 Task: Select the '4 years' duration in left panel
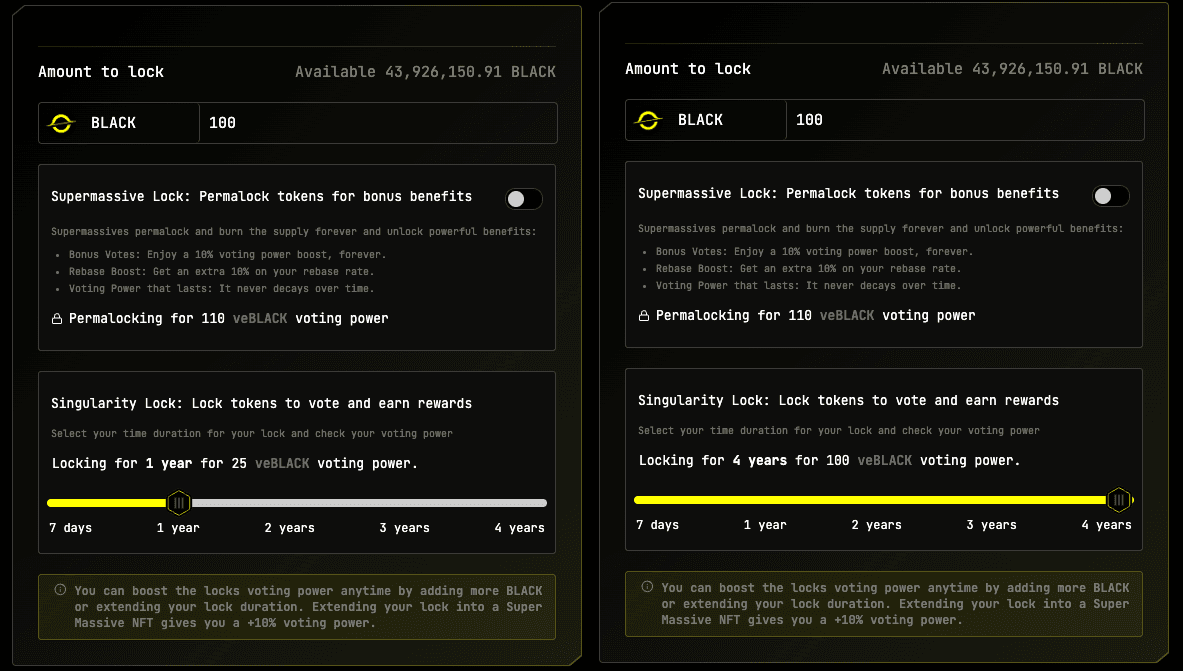click(x=520, y=528)
